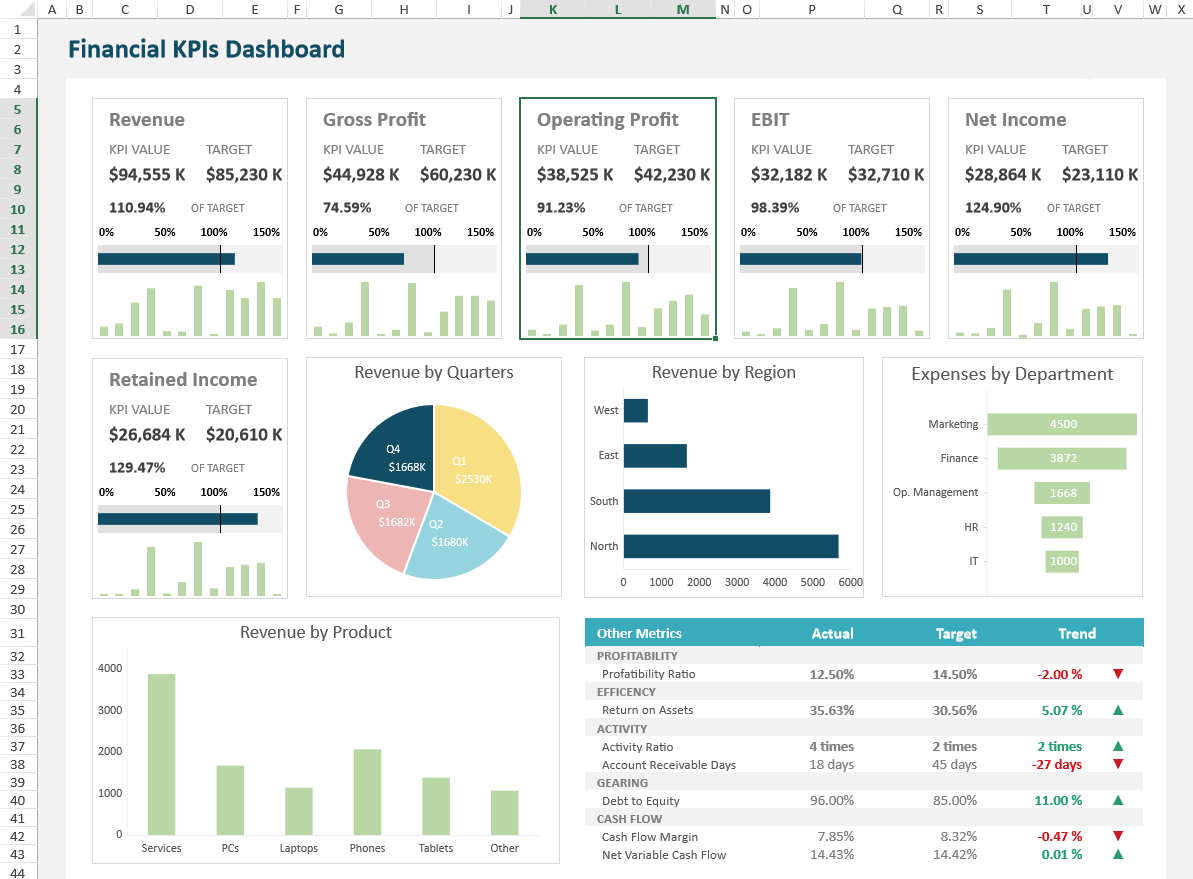
Task: Select the Services bar in Revenue by Product
Action: pyautogui.click(x=161, y=754)
